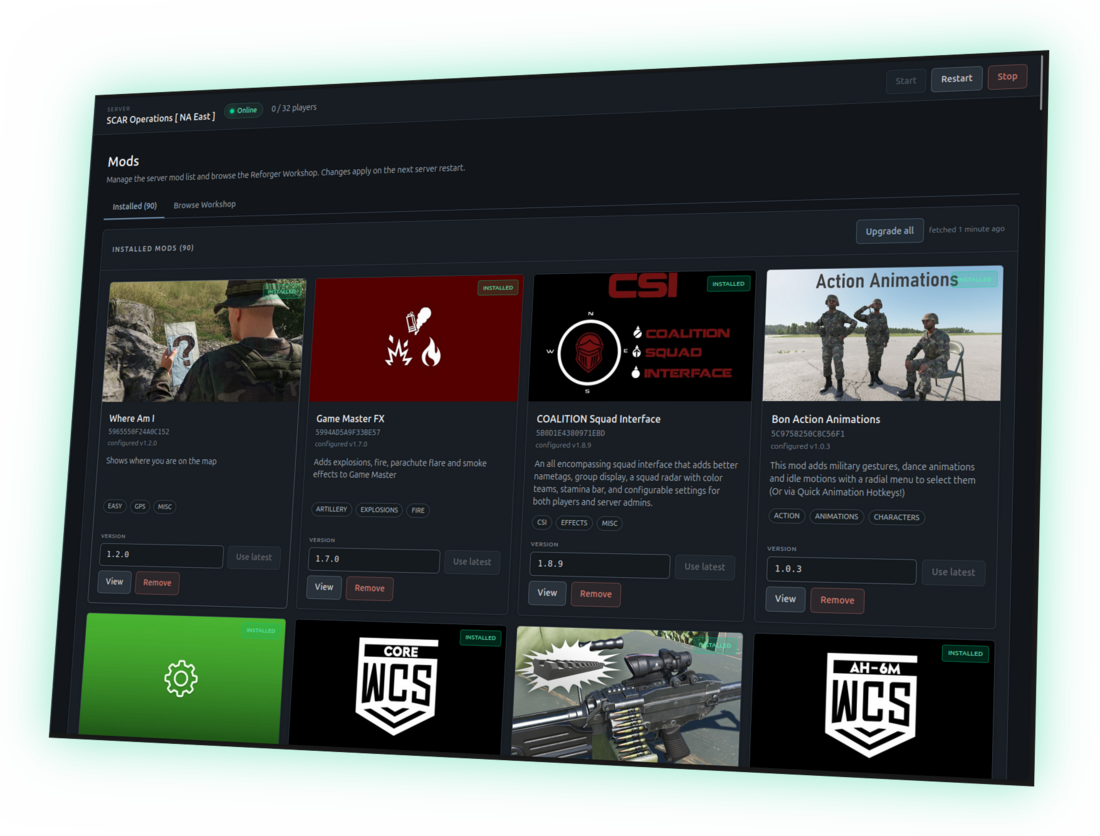Click the EFFECTS tag
The width and height of the screenshot is (1100, 836).
574,523
